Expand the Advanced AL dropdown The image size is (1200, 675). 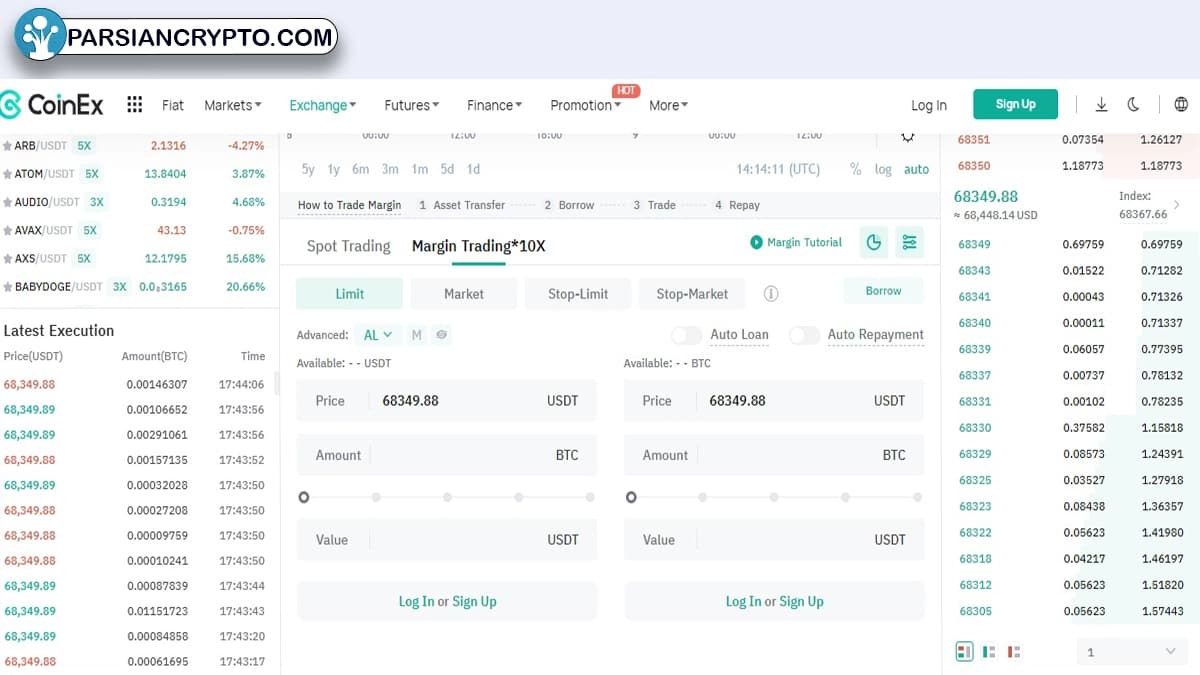378,335
